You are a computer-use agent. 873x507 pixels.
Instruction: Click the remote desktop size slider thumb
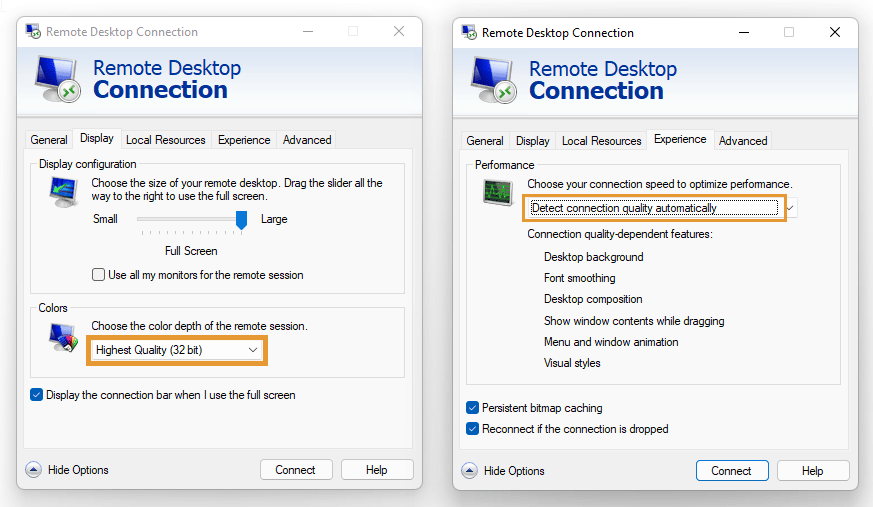[241, 220]
